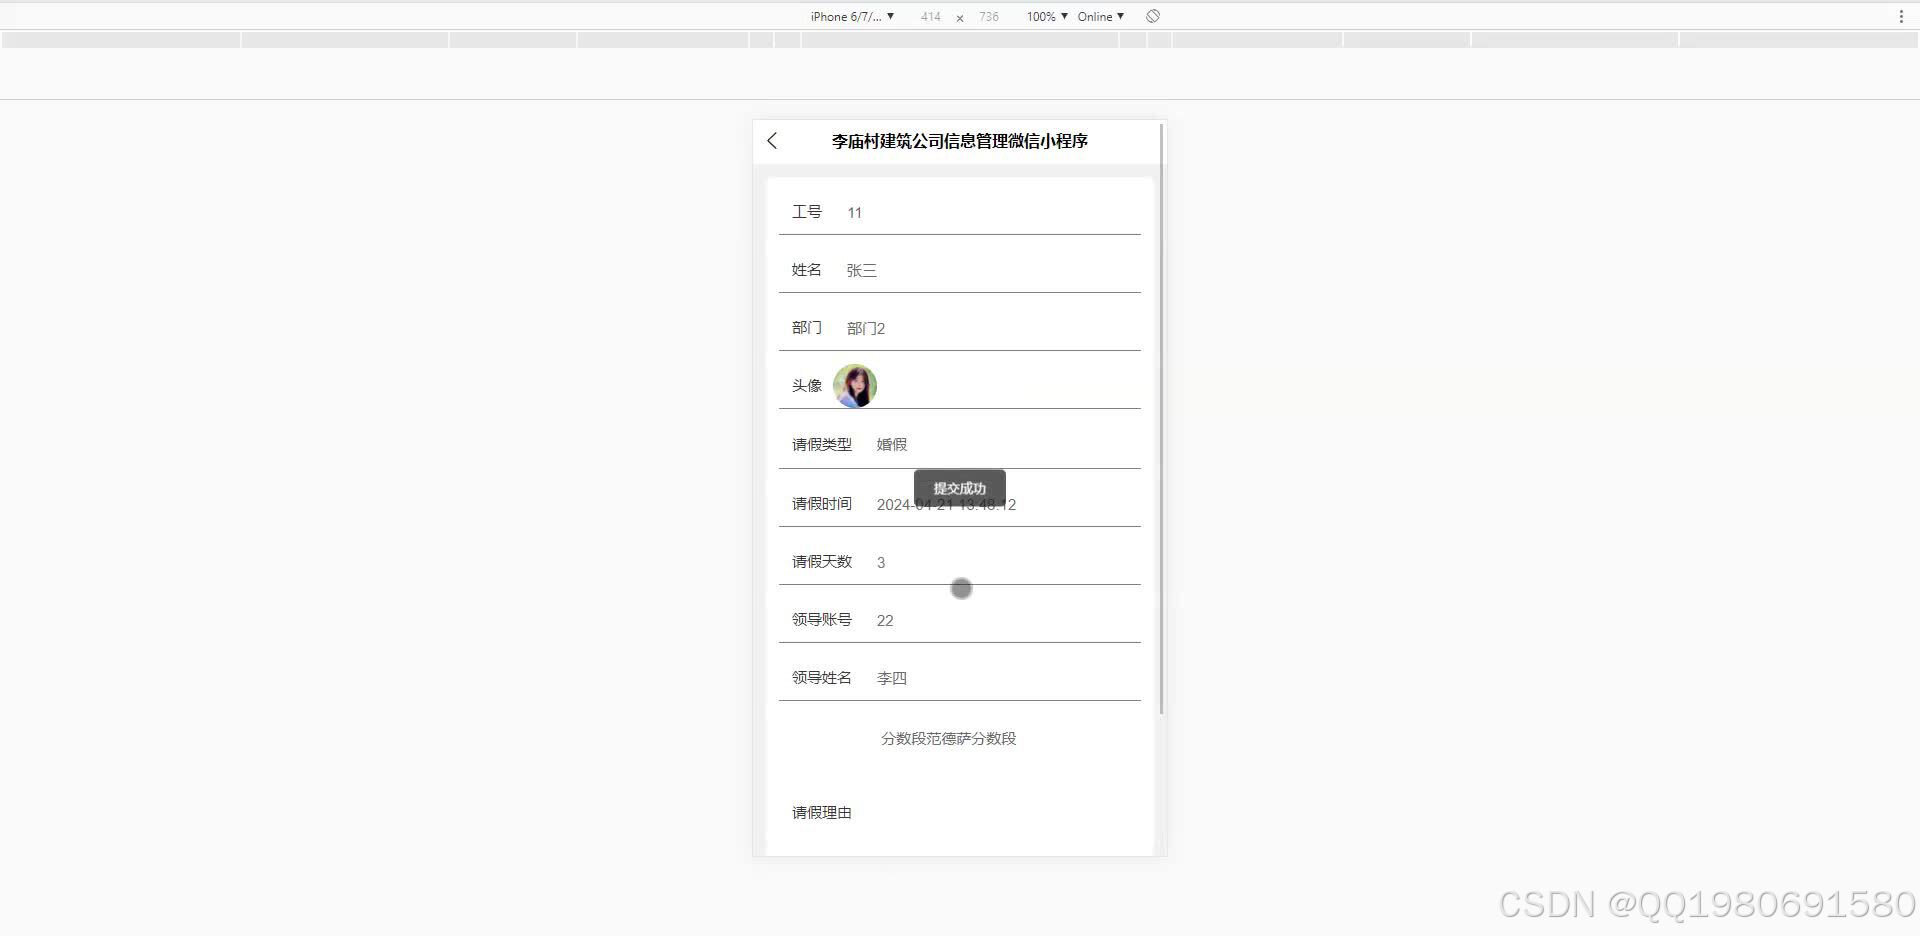Screen dimensions: 1920x936
Task: Click the circular user avatar photo
Action: coord(855,386)
